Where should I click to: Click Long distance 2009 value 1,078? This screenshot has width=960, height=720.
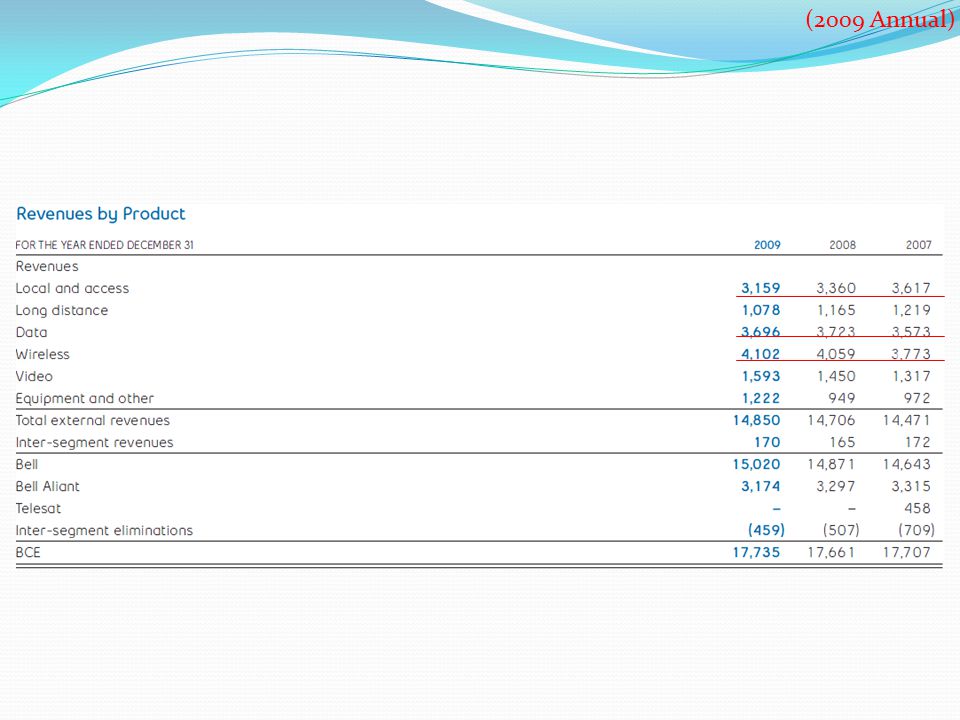761,310
